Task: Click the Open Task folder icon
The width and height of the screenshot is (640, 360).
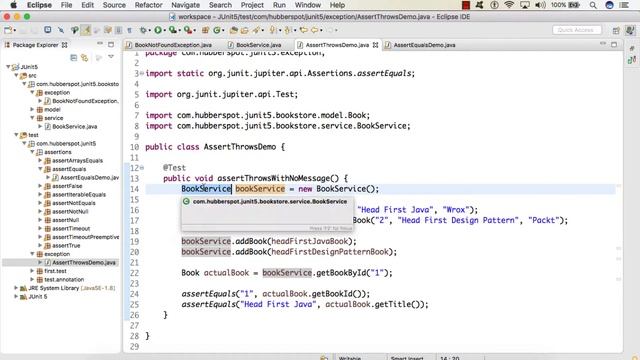Action: (x=244, y=30)
